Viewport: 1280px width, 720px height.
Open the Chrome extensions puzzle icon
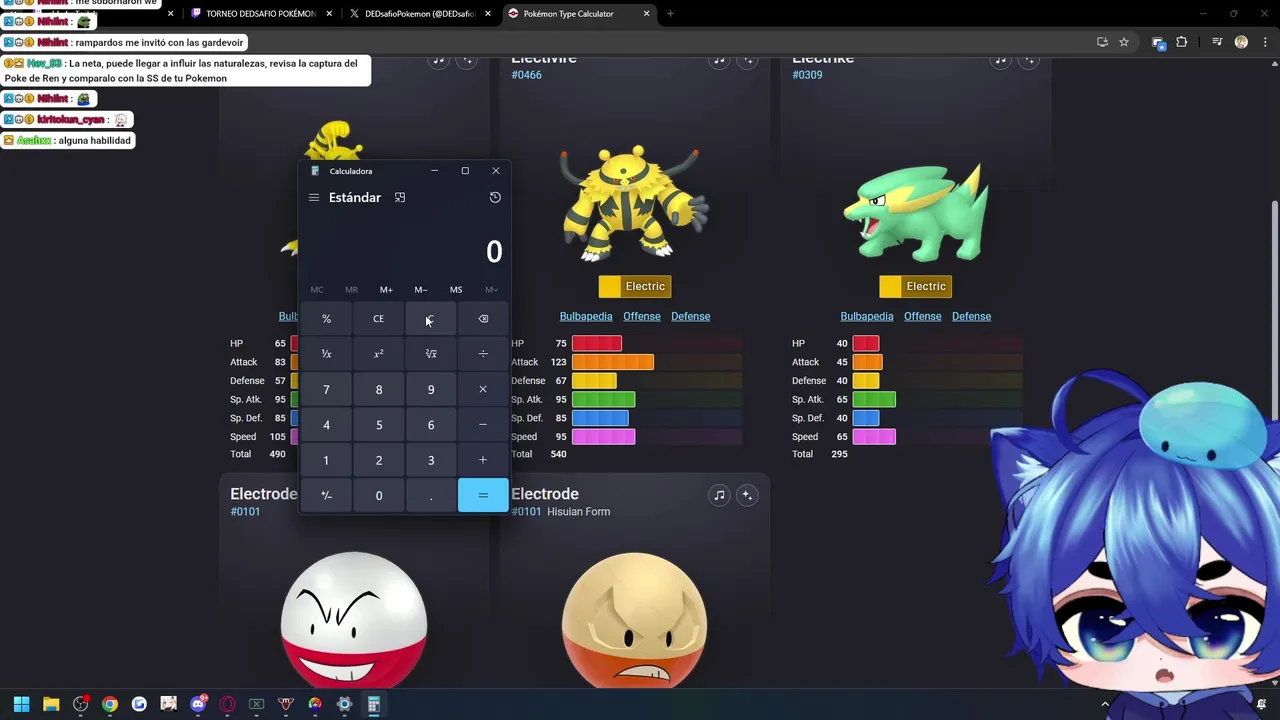[x=1182, y=42]
